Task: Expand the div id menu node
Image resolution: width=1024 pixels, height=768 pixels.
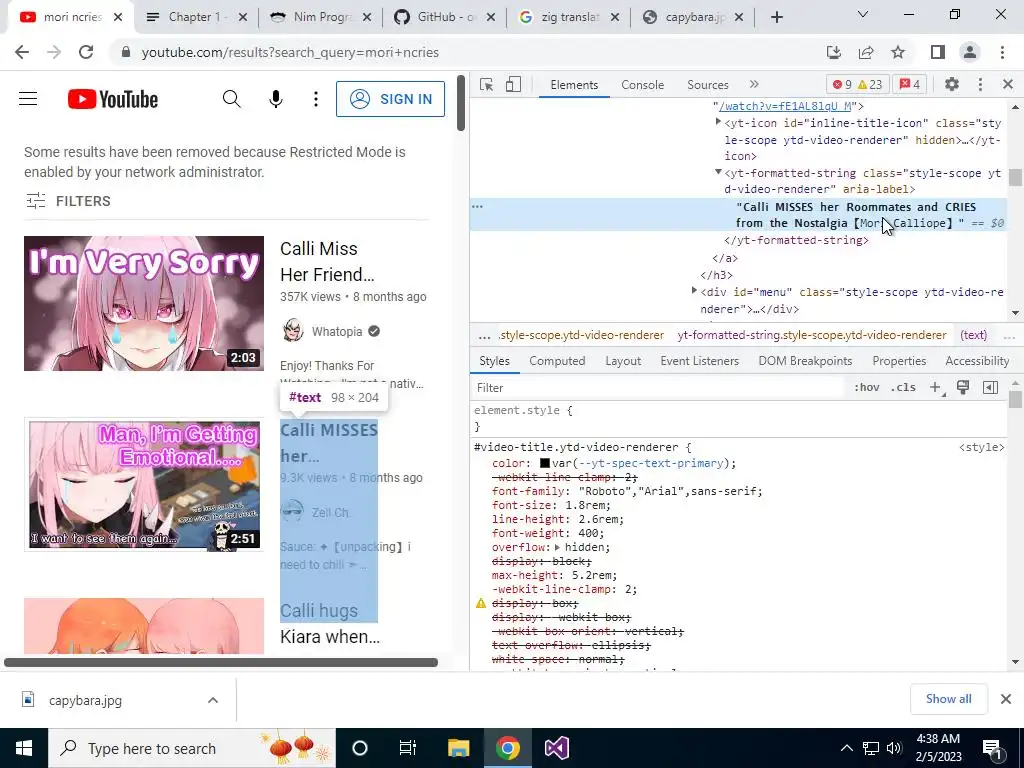Action: click(x=694, y=291)
